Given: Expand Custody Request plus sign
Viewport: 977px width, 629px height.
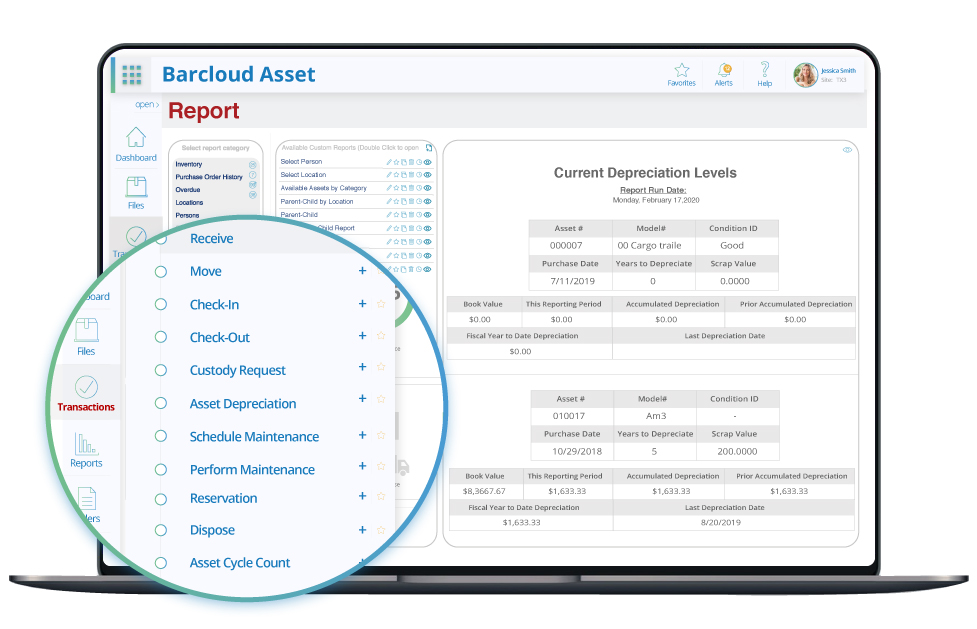Looking at the screenshot, I should point(362,367).
